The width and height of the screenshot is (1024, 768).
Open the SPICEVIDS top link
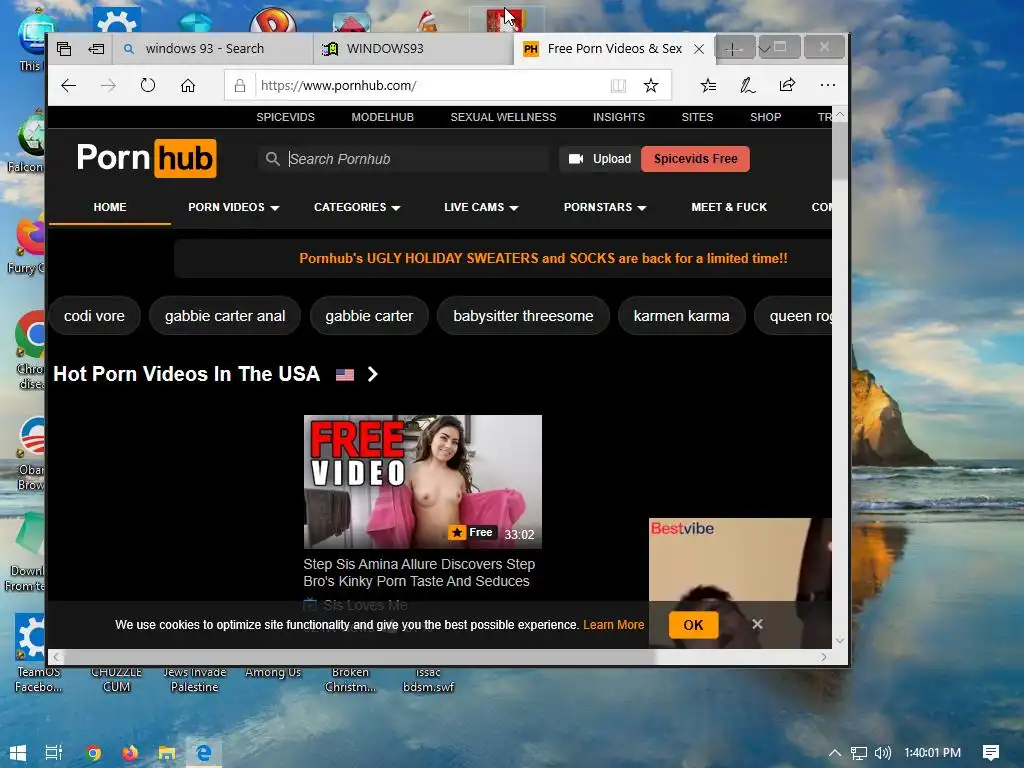pos(285,117)
